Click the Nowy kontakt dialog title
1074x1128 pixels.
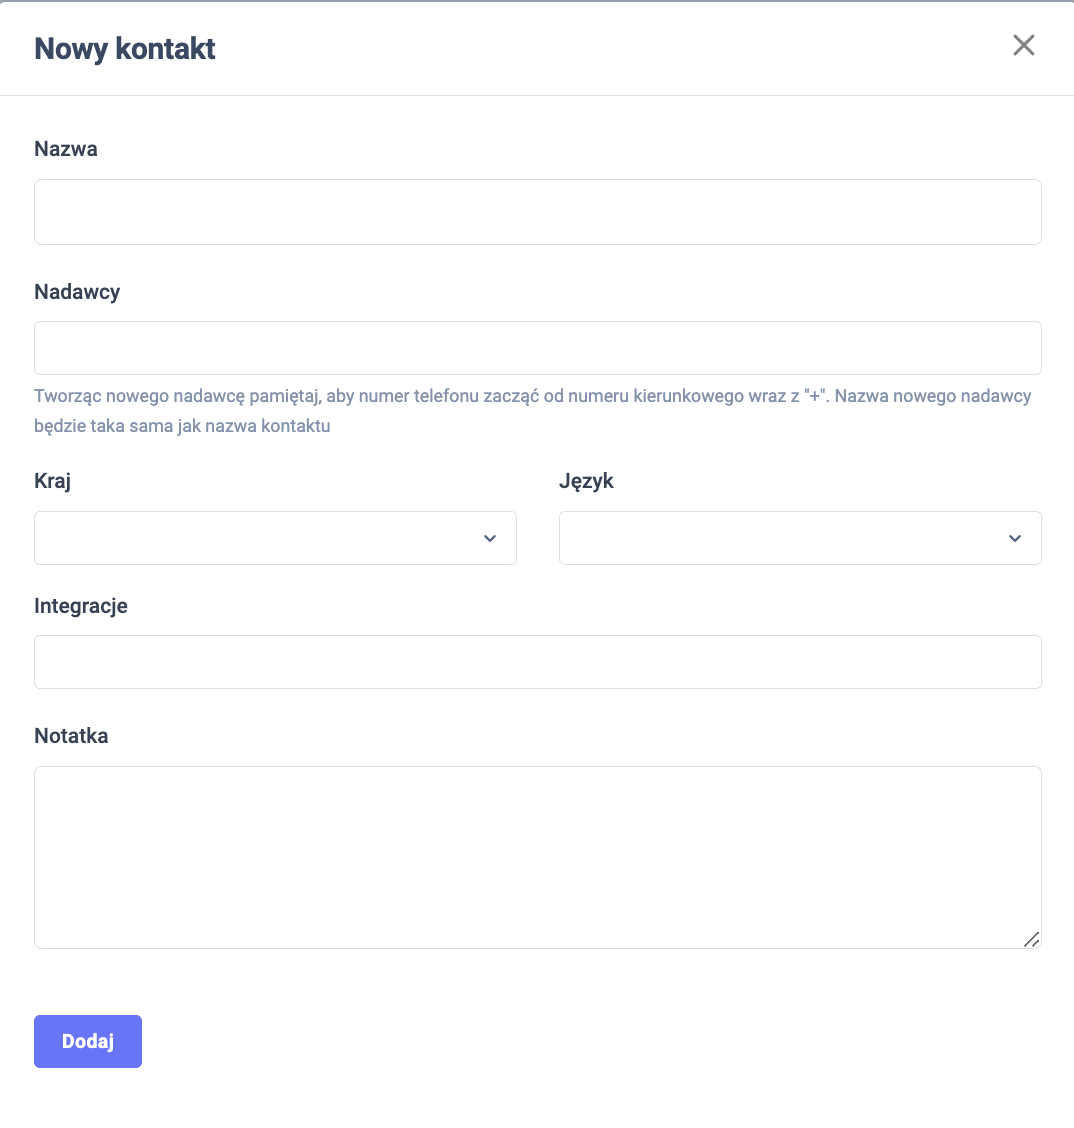(125, 49)
